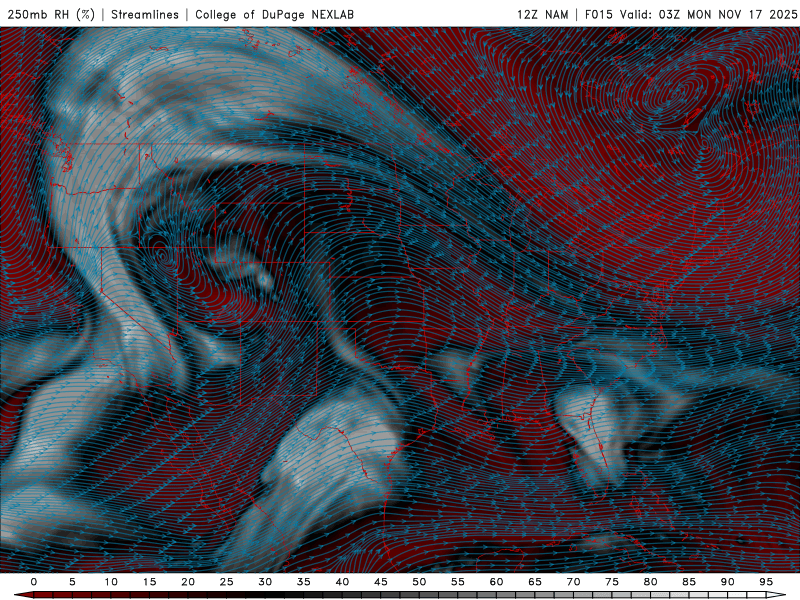Click the "75" color scale label
This screenshot has width=800, height=600.
click(612, 582)
